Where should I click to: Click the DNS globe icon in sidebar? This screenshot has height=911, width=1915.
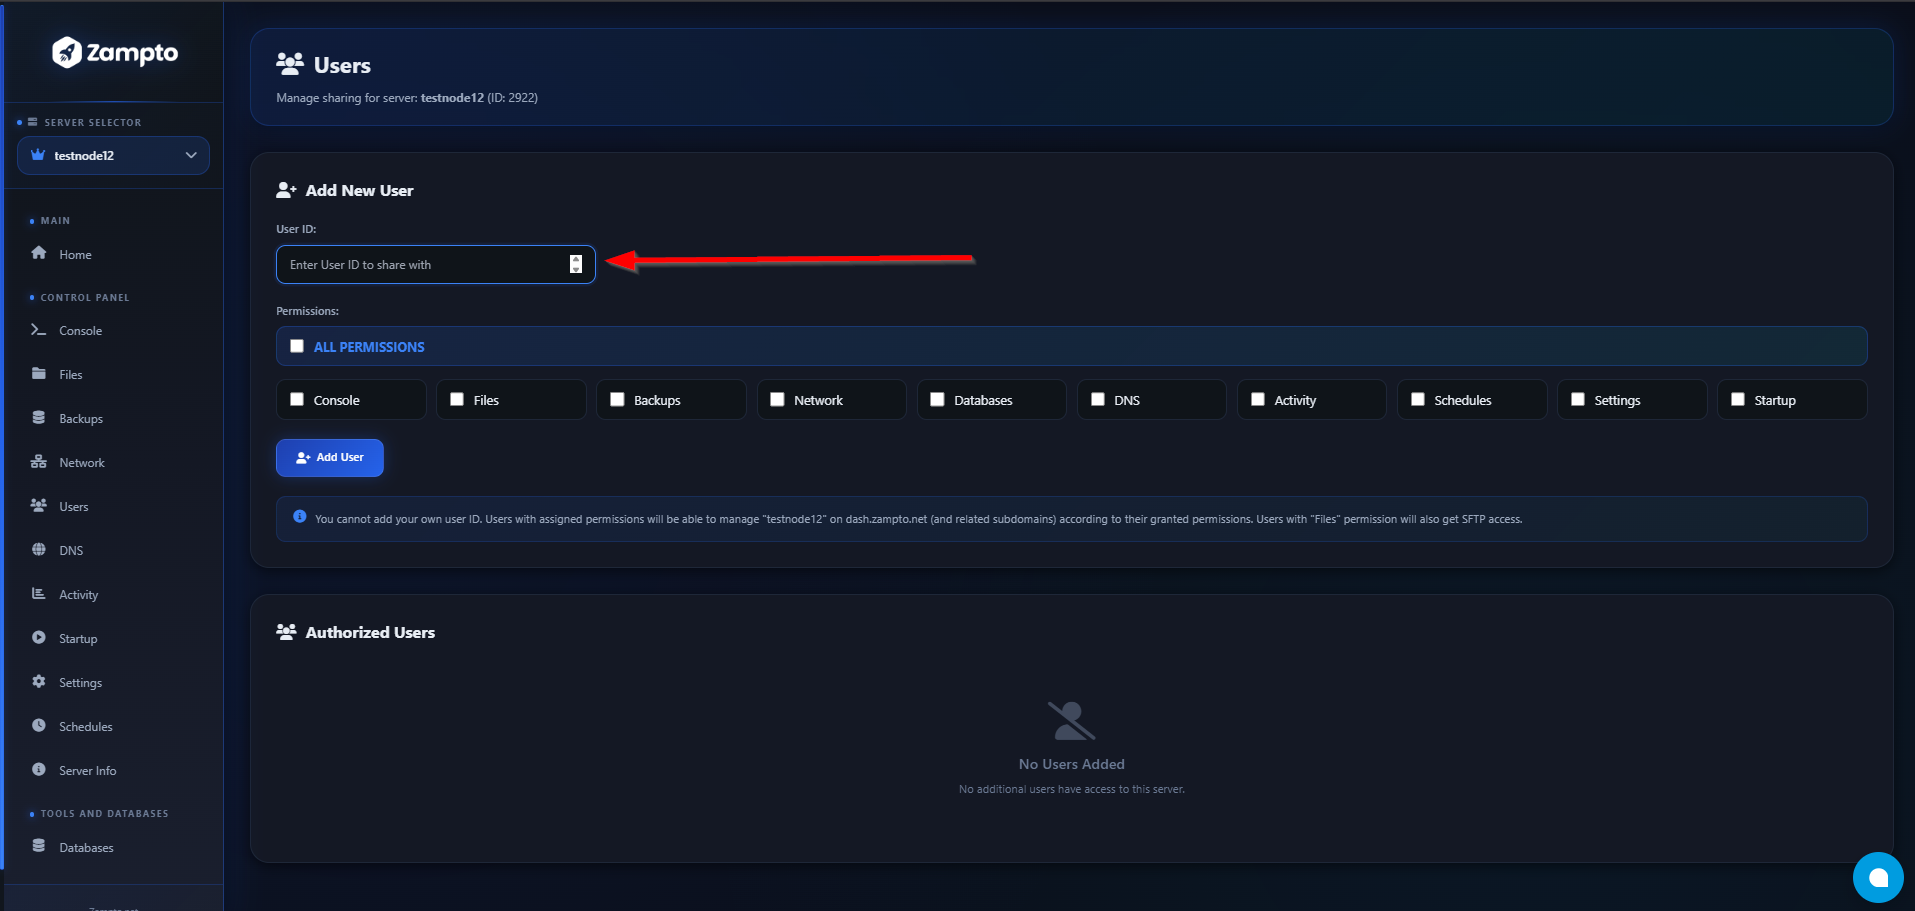coord(39,550)
